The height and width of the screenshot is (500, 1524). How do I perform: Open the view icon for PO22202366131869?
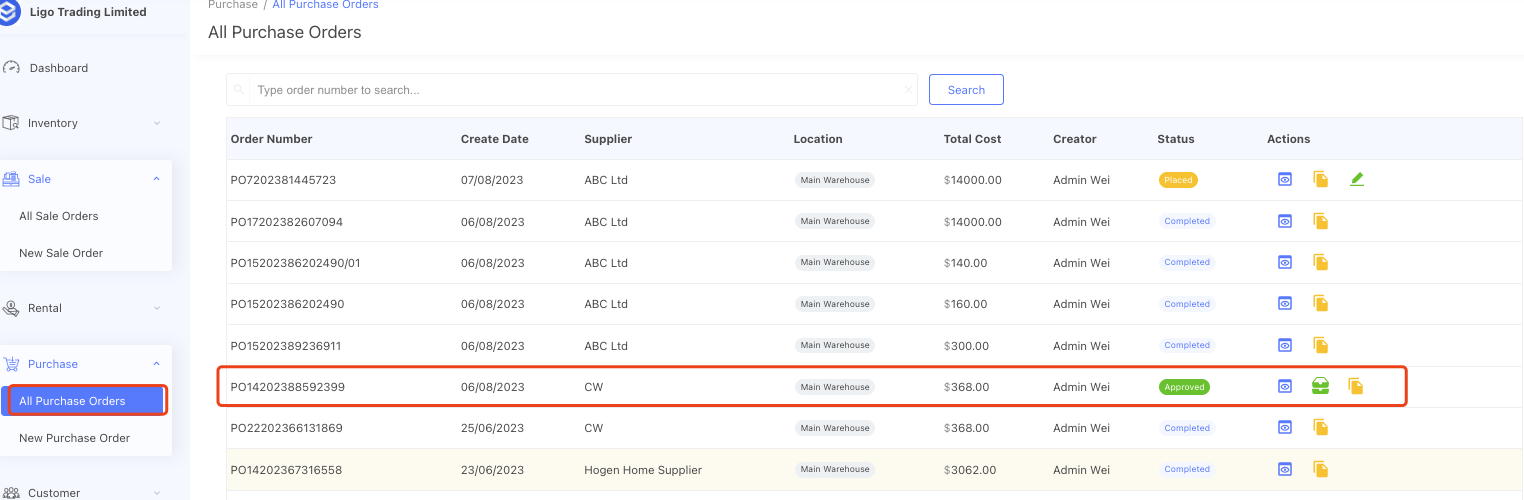click(1285, 428)
